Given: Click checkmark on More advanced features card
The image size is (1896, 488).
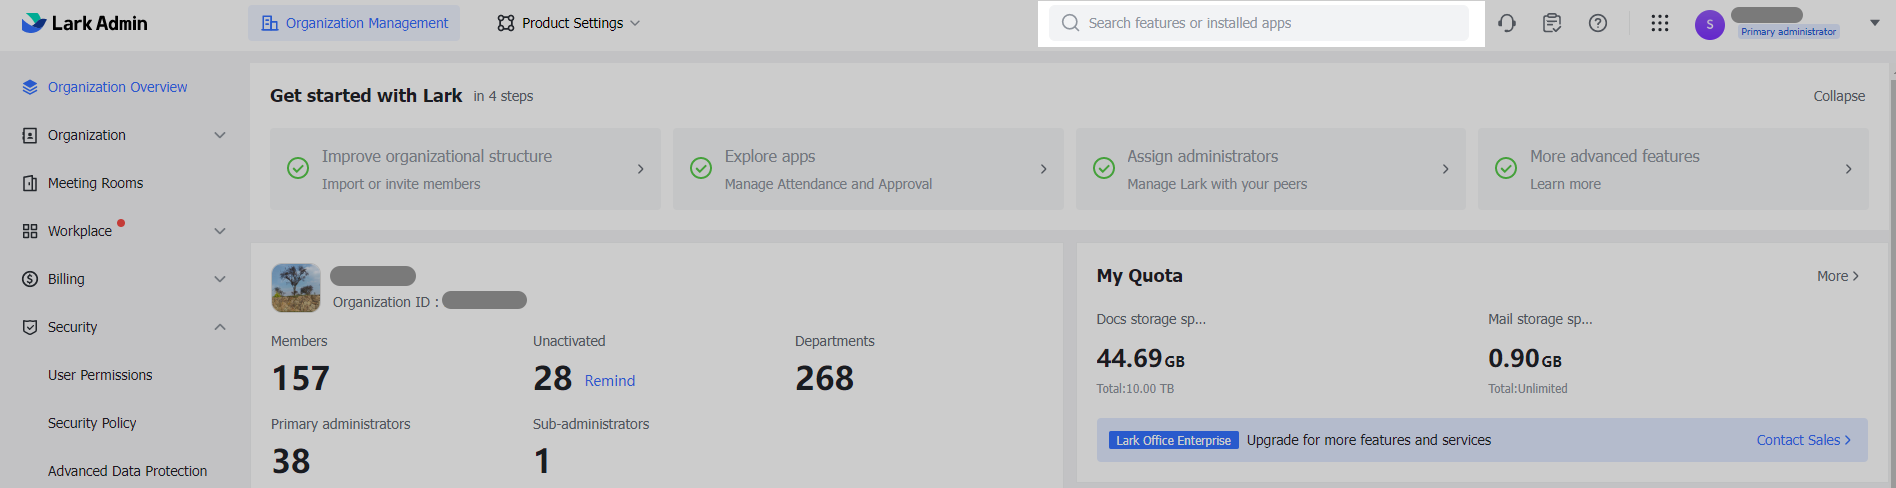Looking at the screenshot, I should pos(1506,168).
